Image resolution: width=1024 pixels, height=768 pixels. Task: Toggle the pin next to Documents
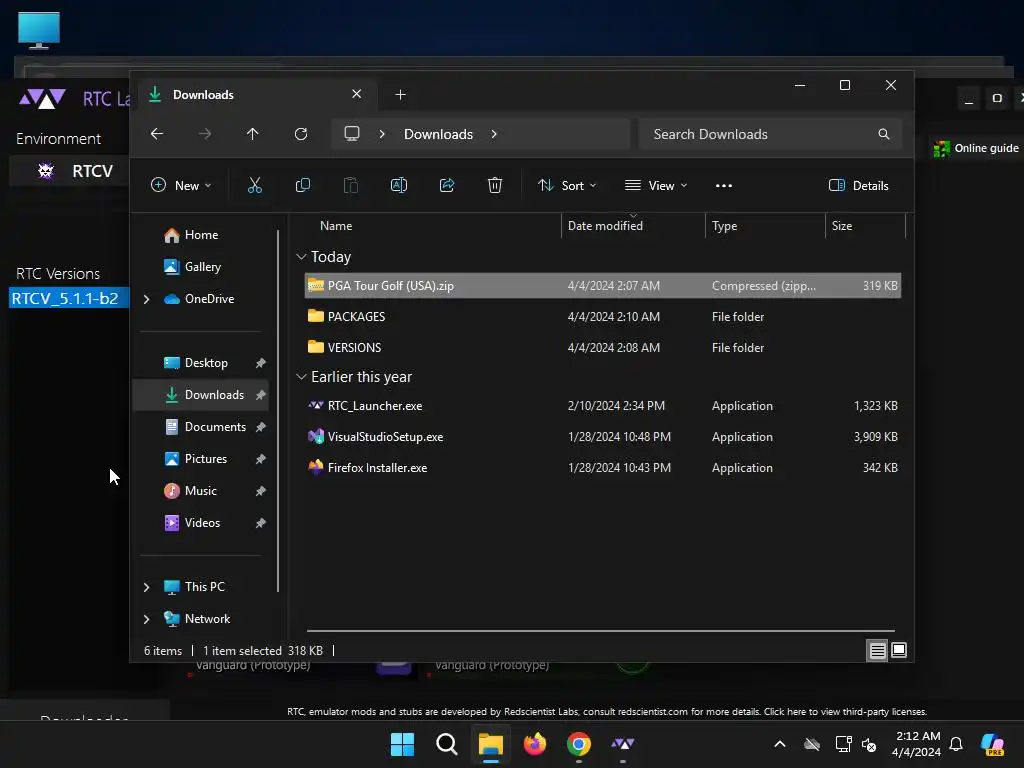pos(261,427)
